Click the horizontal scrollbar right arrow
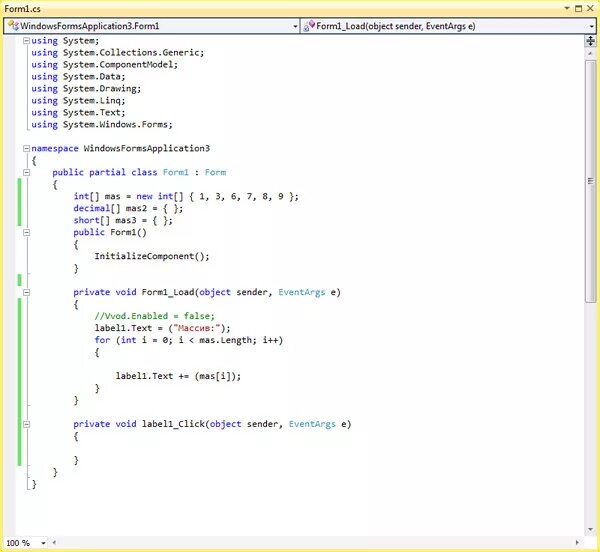600x552 pixels. click(x=577, y=542)
